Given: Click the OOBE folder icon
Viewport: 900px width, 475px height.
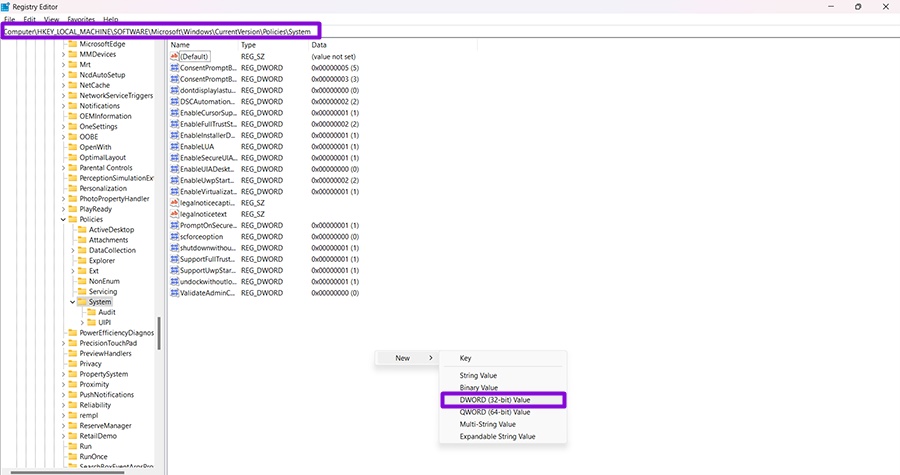Looking at the screenshot, I should (x=73, y=137).
